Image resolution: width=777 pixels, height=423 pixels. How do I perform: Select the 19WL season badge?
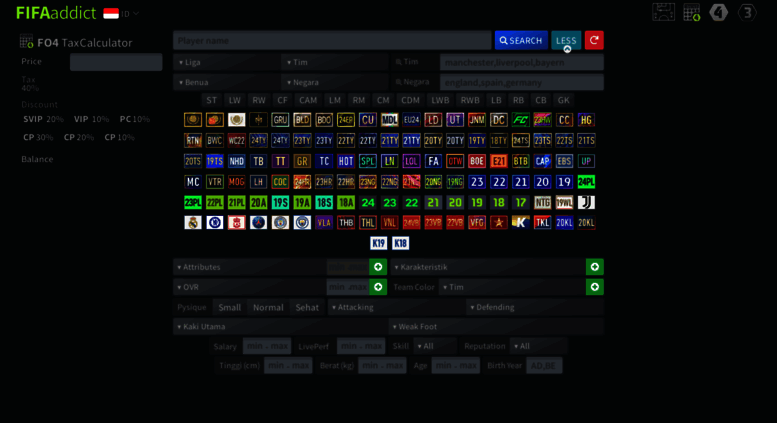[564, 202]
